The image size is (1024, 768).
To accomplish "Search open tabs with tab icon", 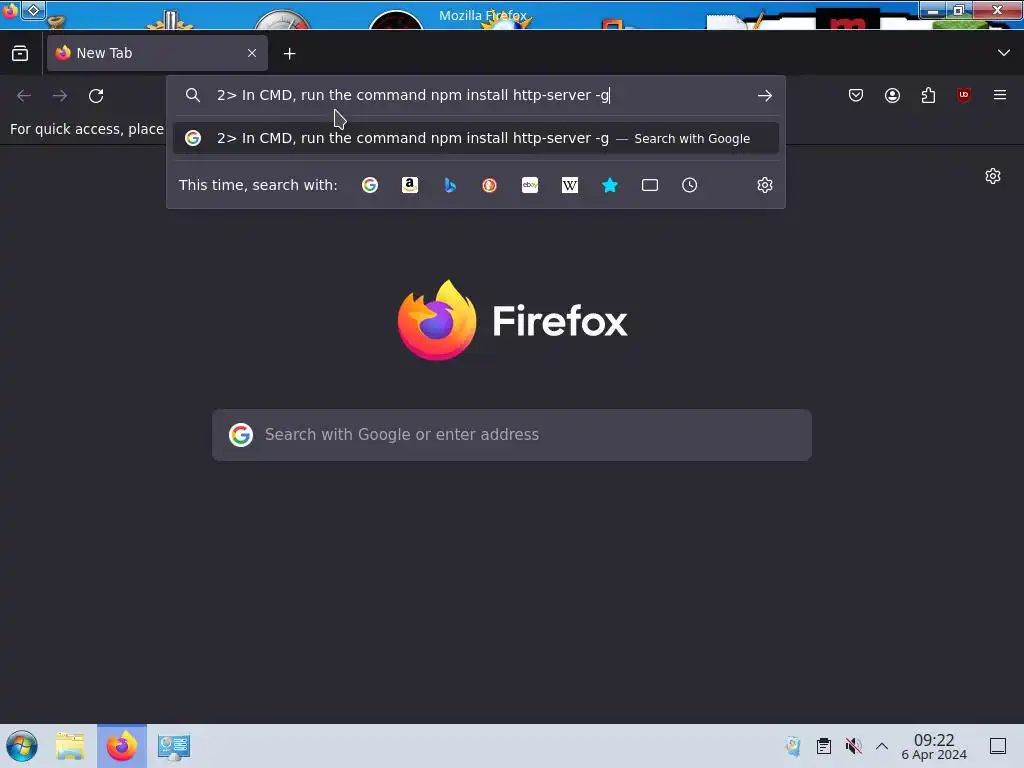I will click(x=650, y=185).
